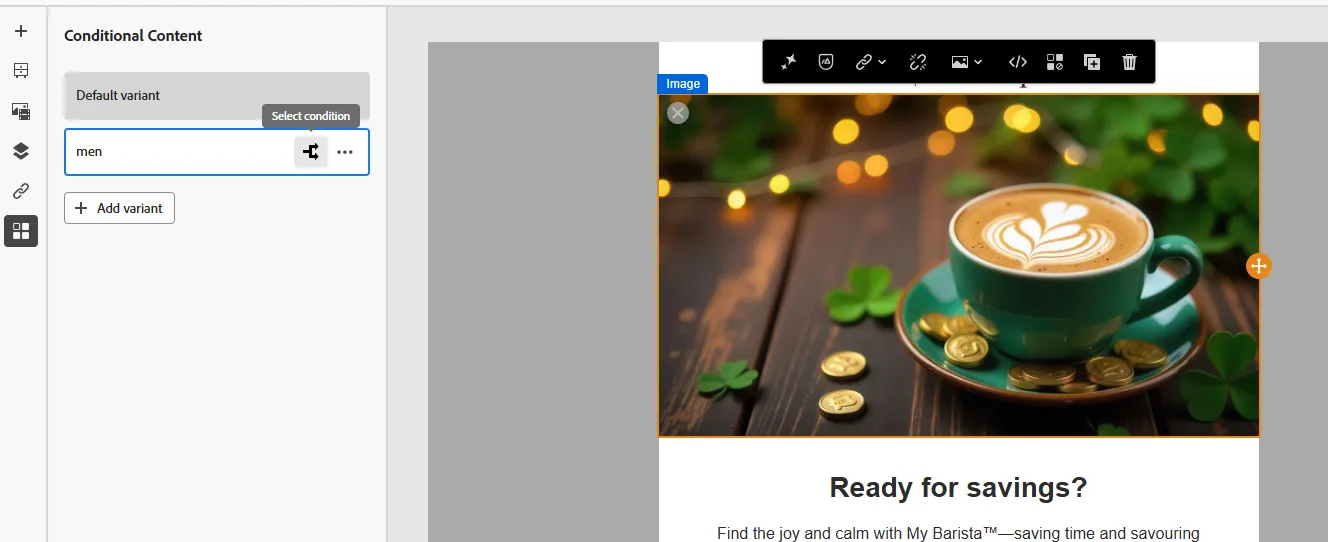Open the structure layout icon in left rail

click(21, 71)
